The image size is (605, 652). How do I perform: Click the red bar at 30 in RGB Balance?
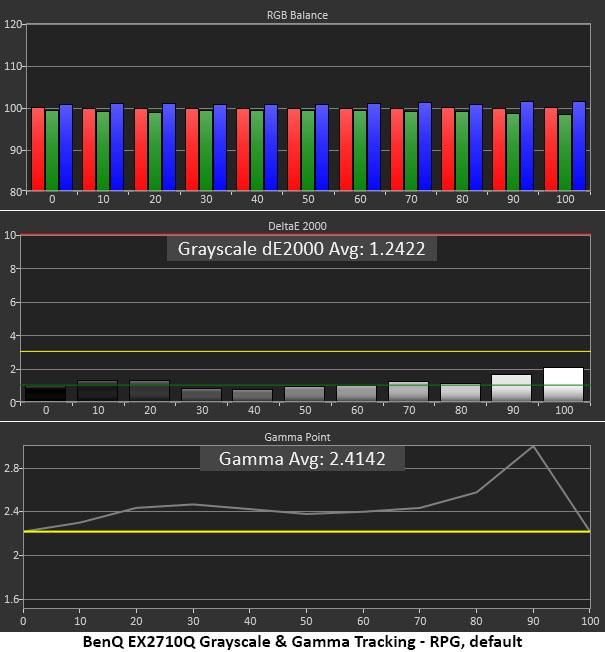click(192, 150)
